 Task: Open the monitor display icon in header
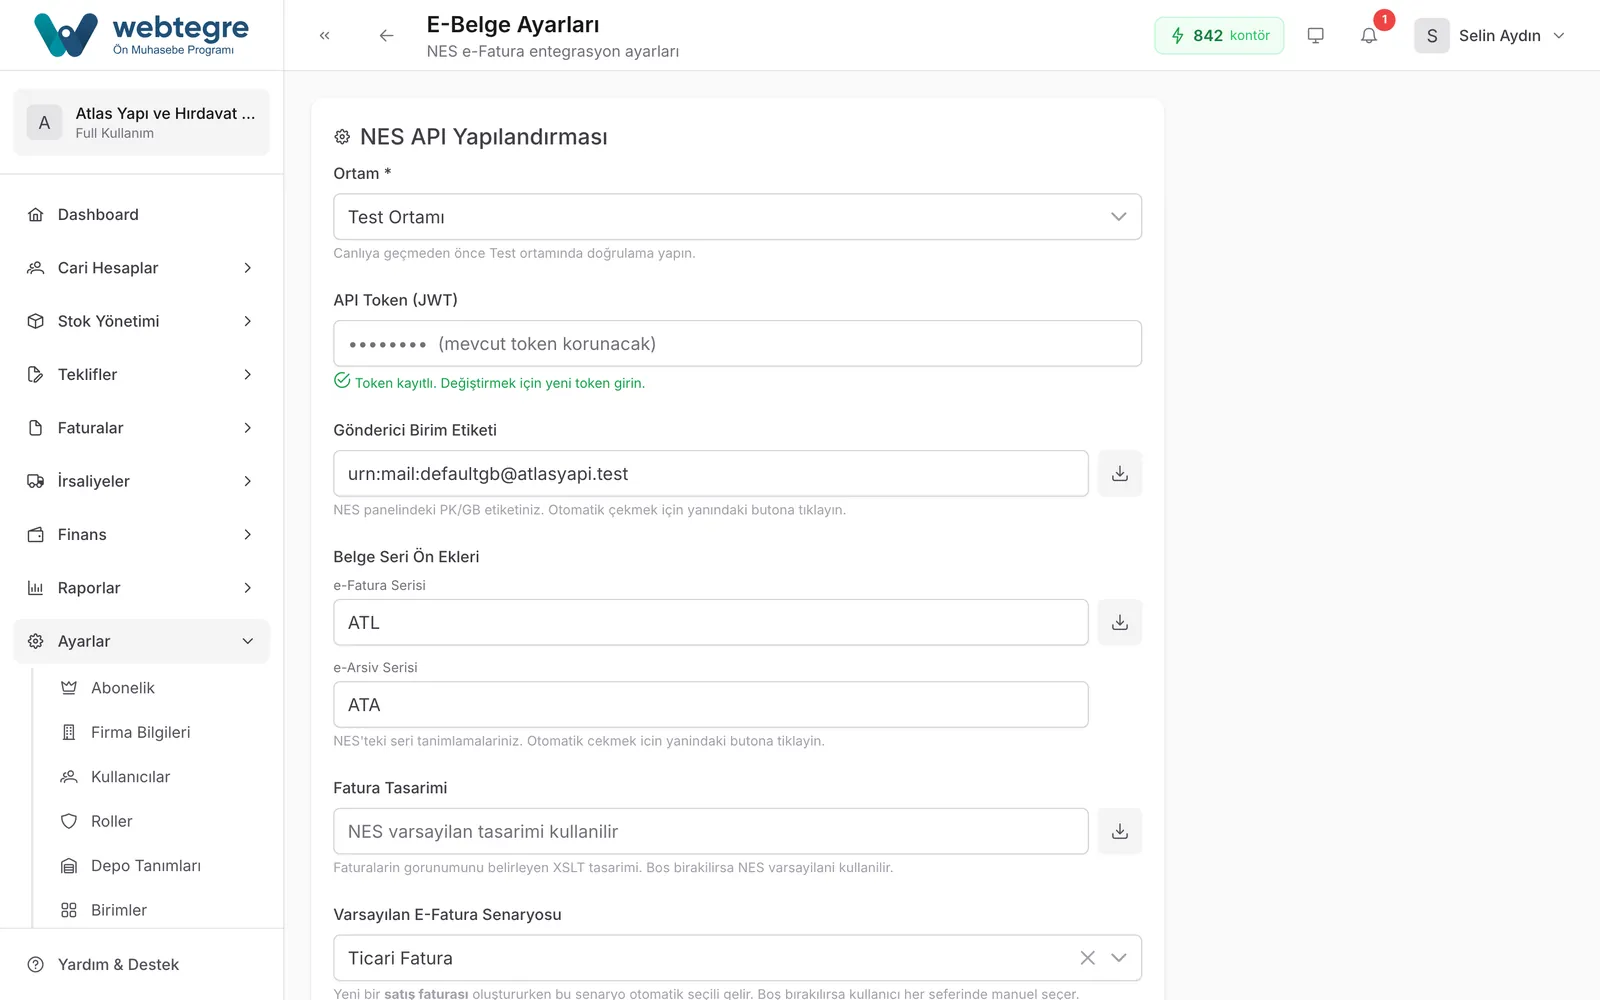coord(1315,35)
